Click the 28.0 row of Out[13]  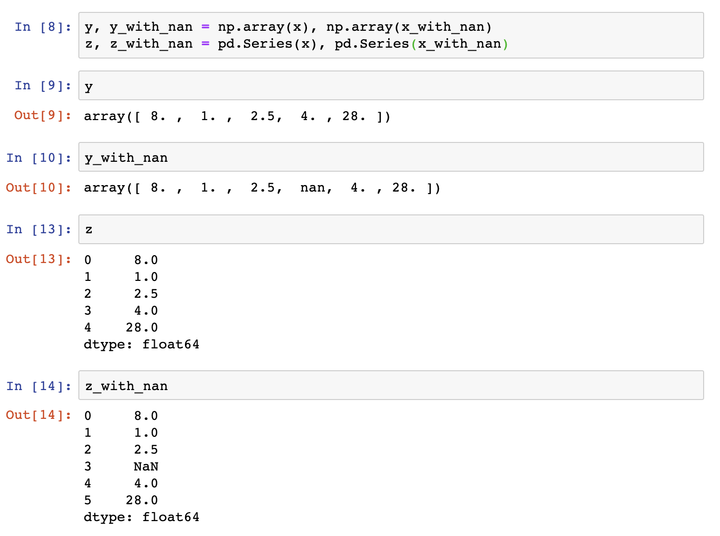click(121, 327)
